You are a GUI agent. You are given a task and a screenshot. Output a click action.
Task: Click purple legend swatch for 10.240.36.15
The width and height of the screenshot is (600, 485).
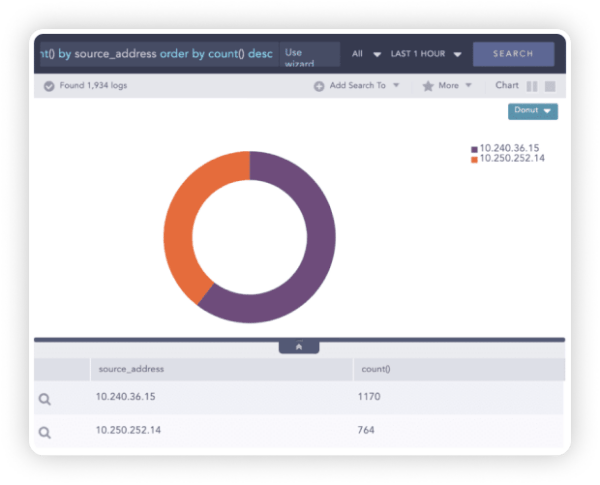474,149
